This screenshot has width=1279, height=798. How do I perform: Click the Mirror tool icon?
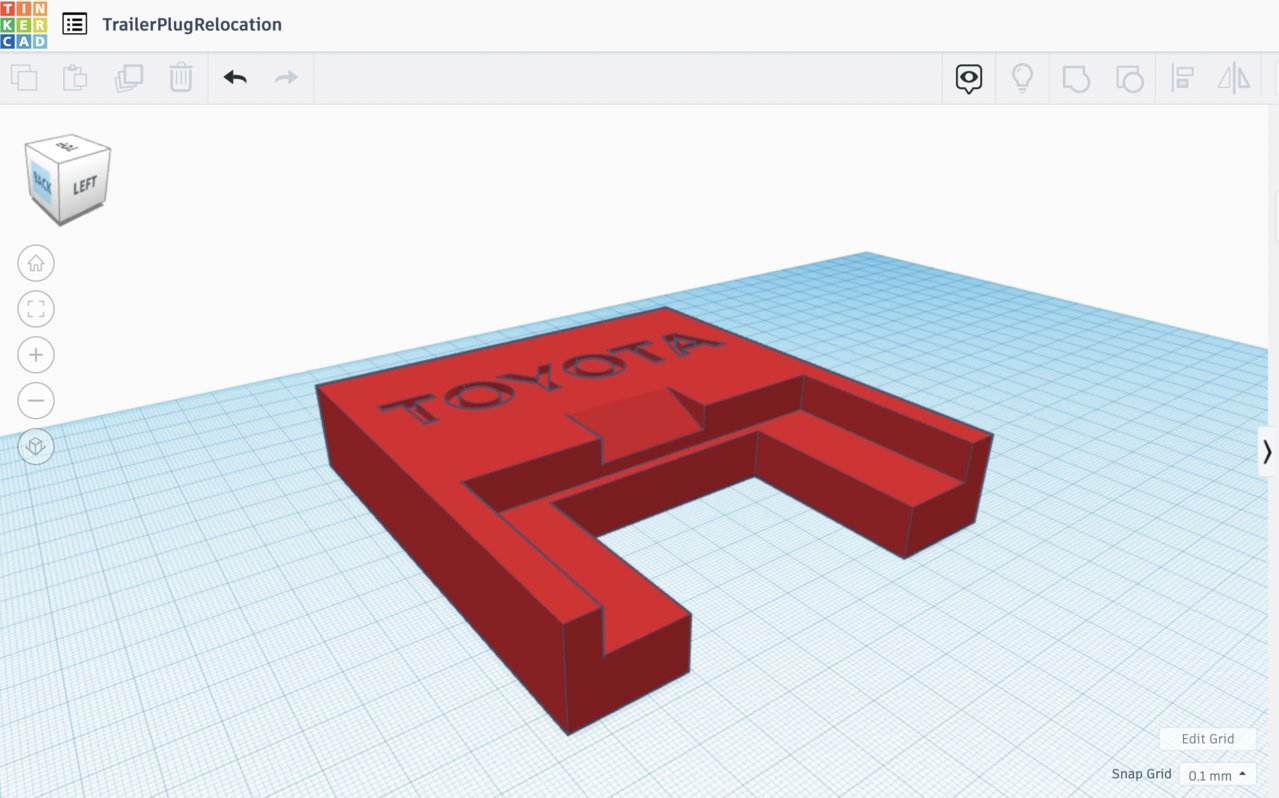click(1234, 79)
